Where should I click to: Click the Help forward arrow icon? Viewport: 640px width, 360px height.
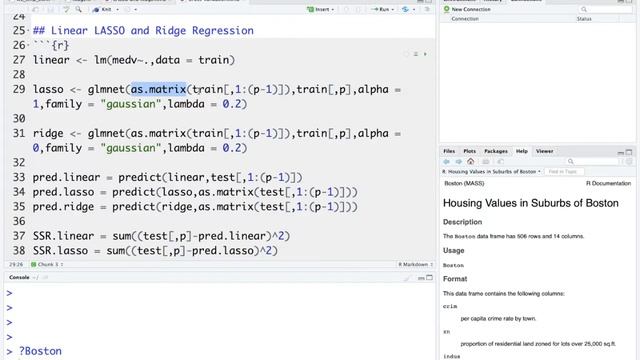pos(458,162)
